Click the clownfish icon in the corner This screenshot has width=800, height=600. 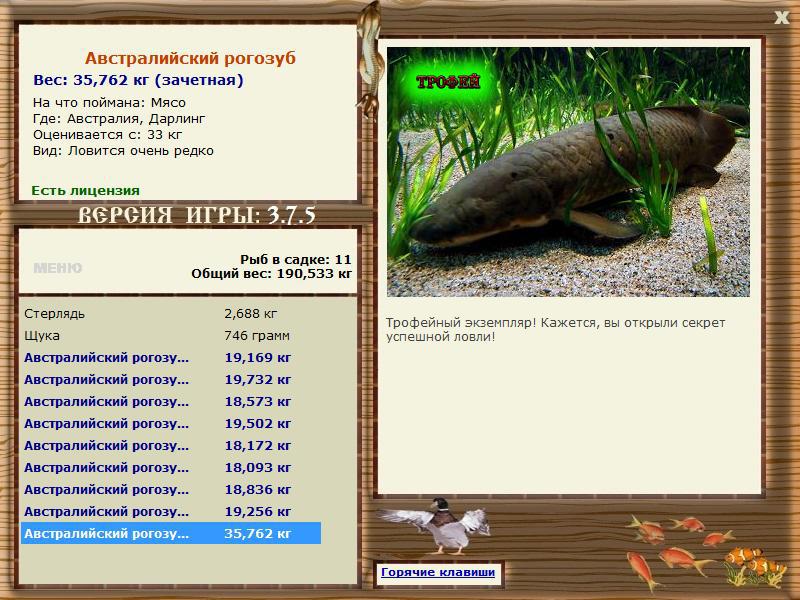coord(755,565)
